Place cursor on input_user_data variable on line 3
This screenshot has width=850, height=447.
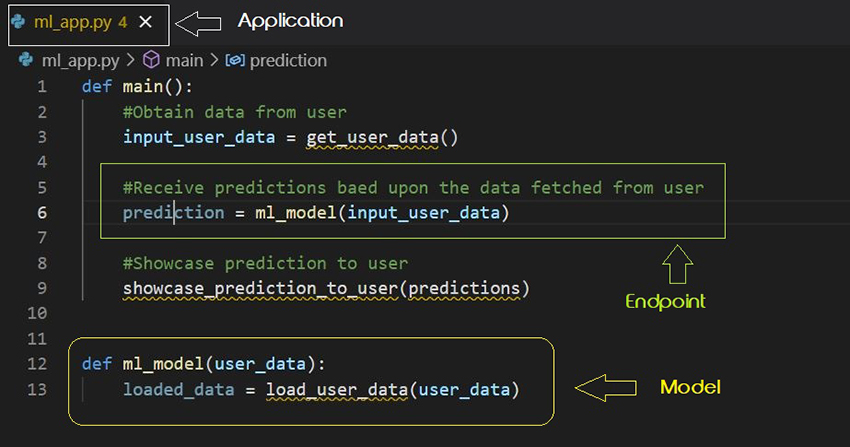[x=199, y=137]
